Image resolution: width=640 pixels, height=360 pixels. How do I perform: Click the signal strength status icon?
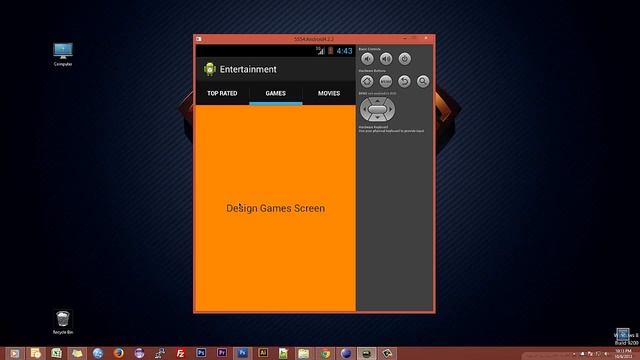(320, 51)
